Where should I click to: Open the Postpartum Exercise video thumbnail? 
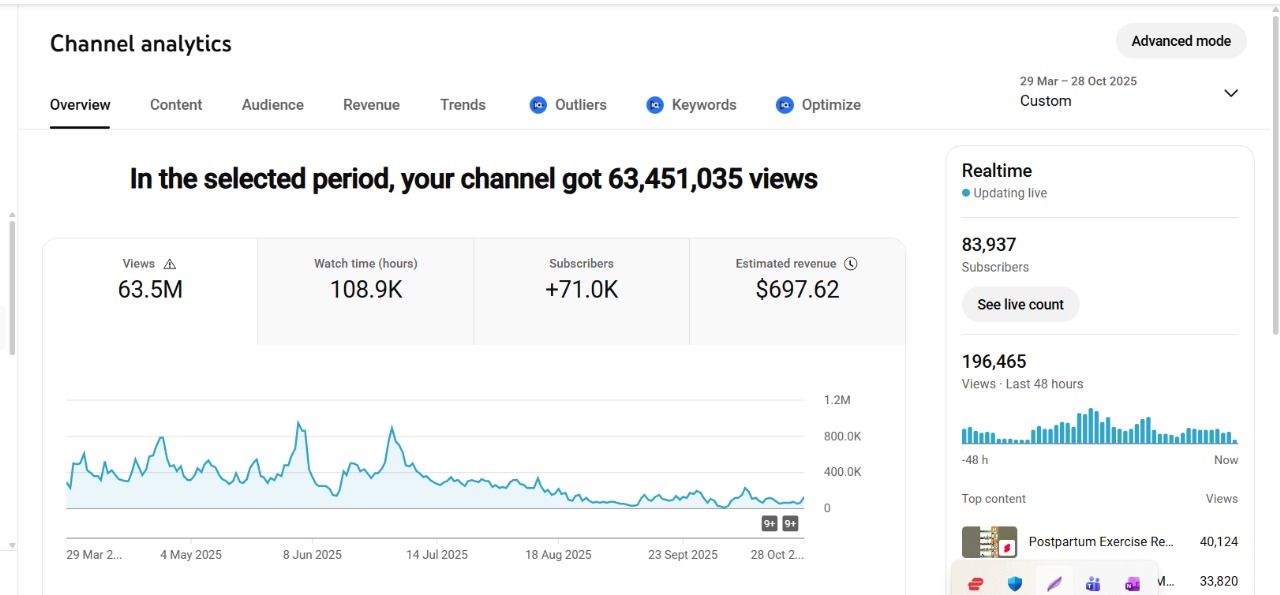[989, 542]
